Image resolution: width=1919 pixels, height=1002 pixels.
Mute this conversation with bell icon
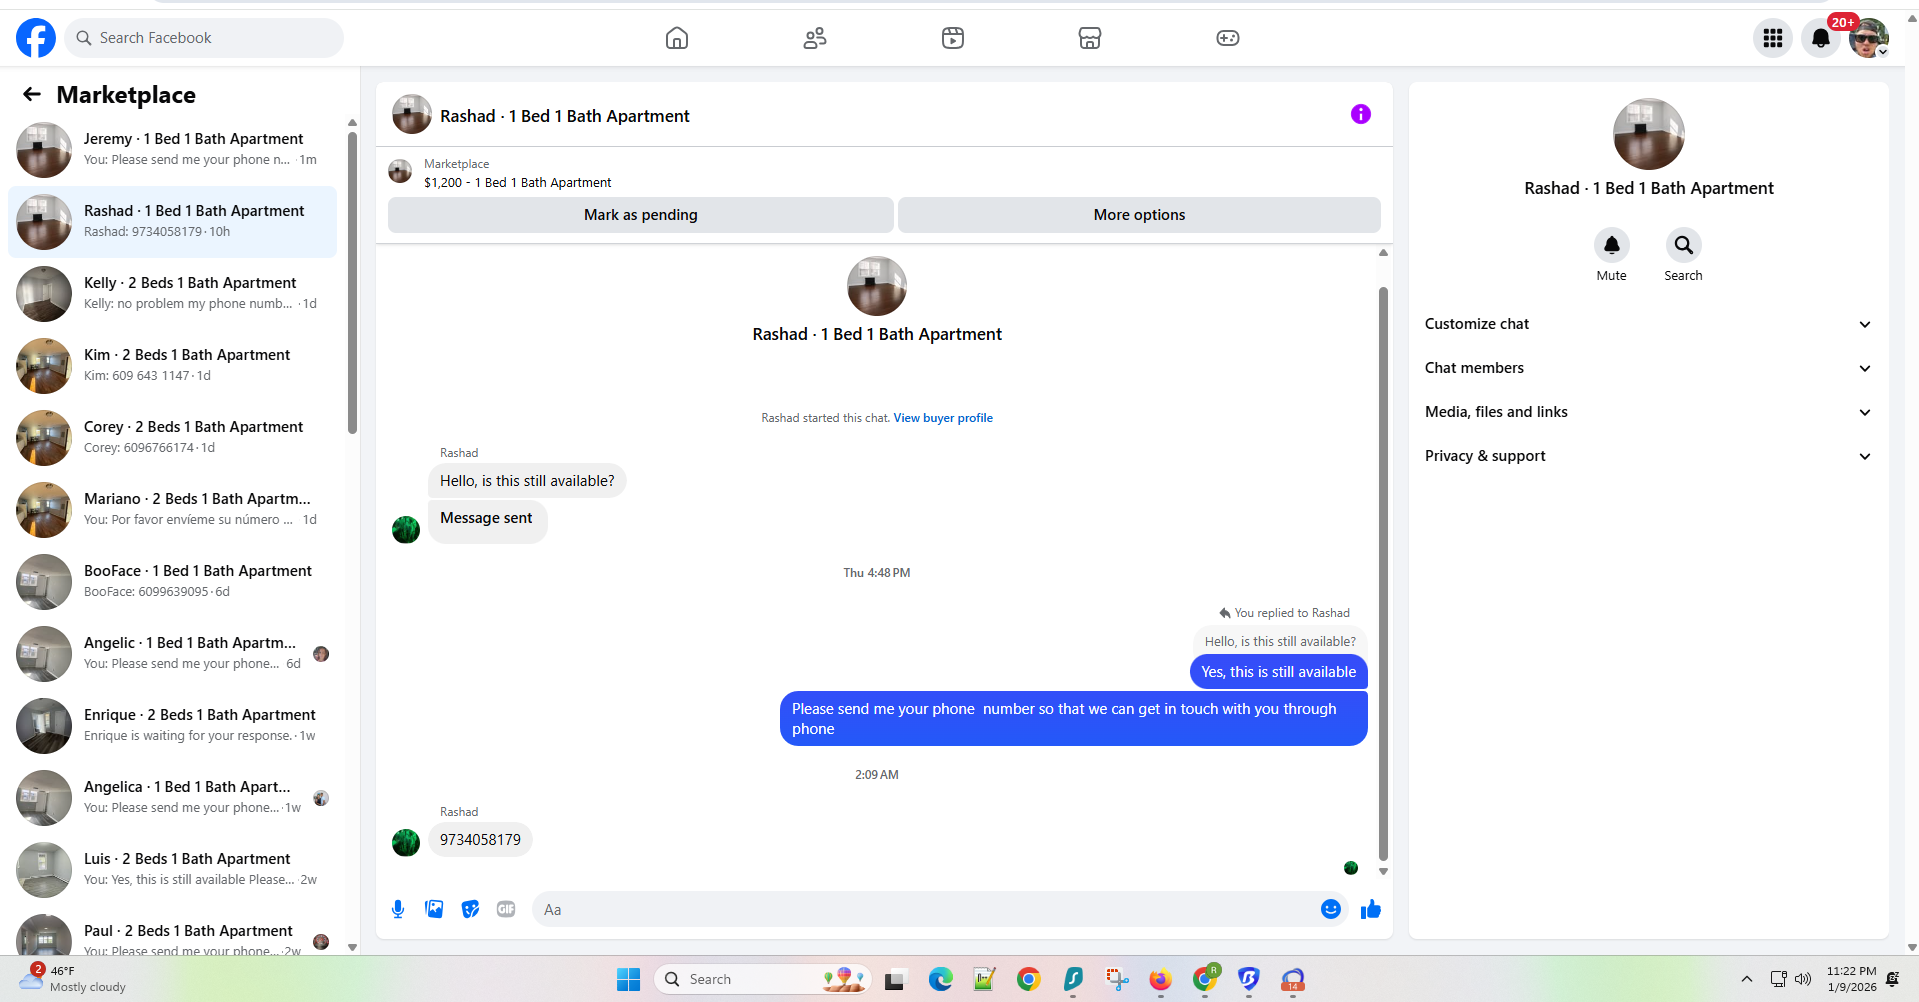(x=1611, y=245)
